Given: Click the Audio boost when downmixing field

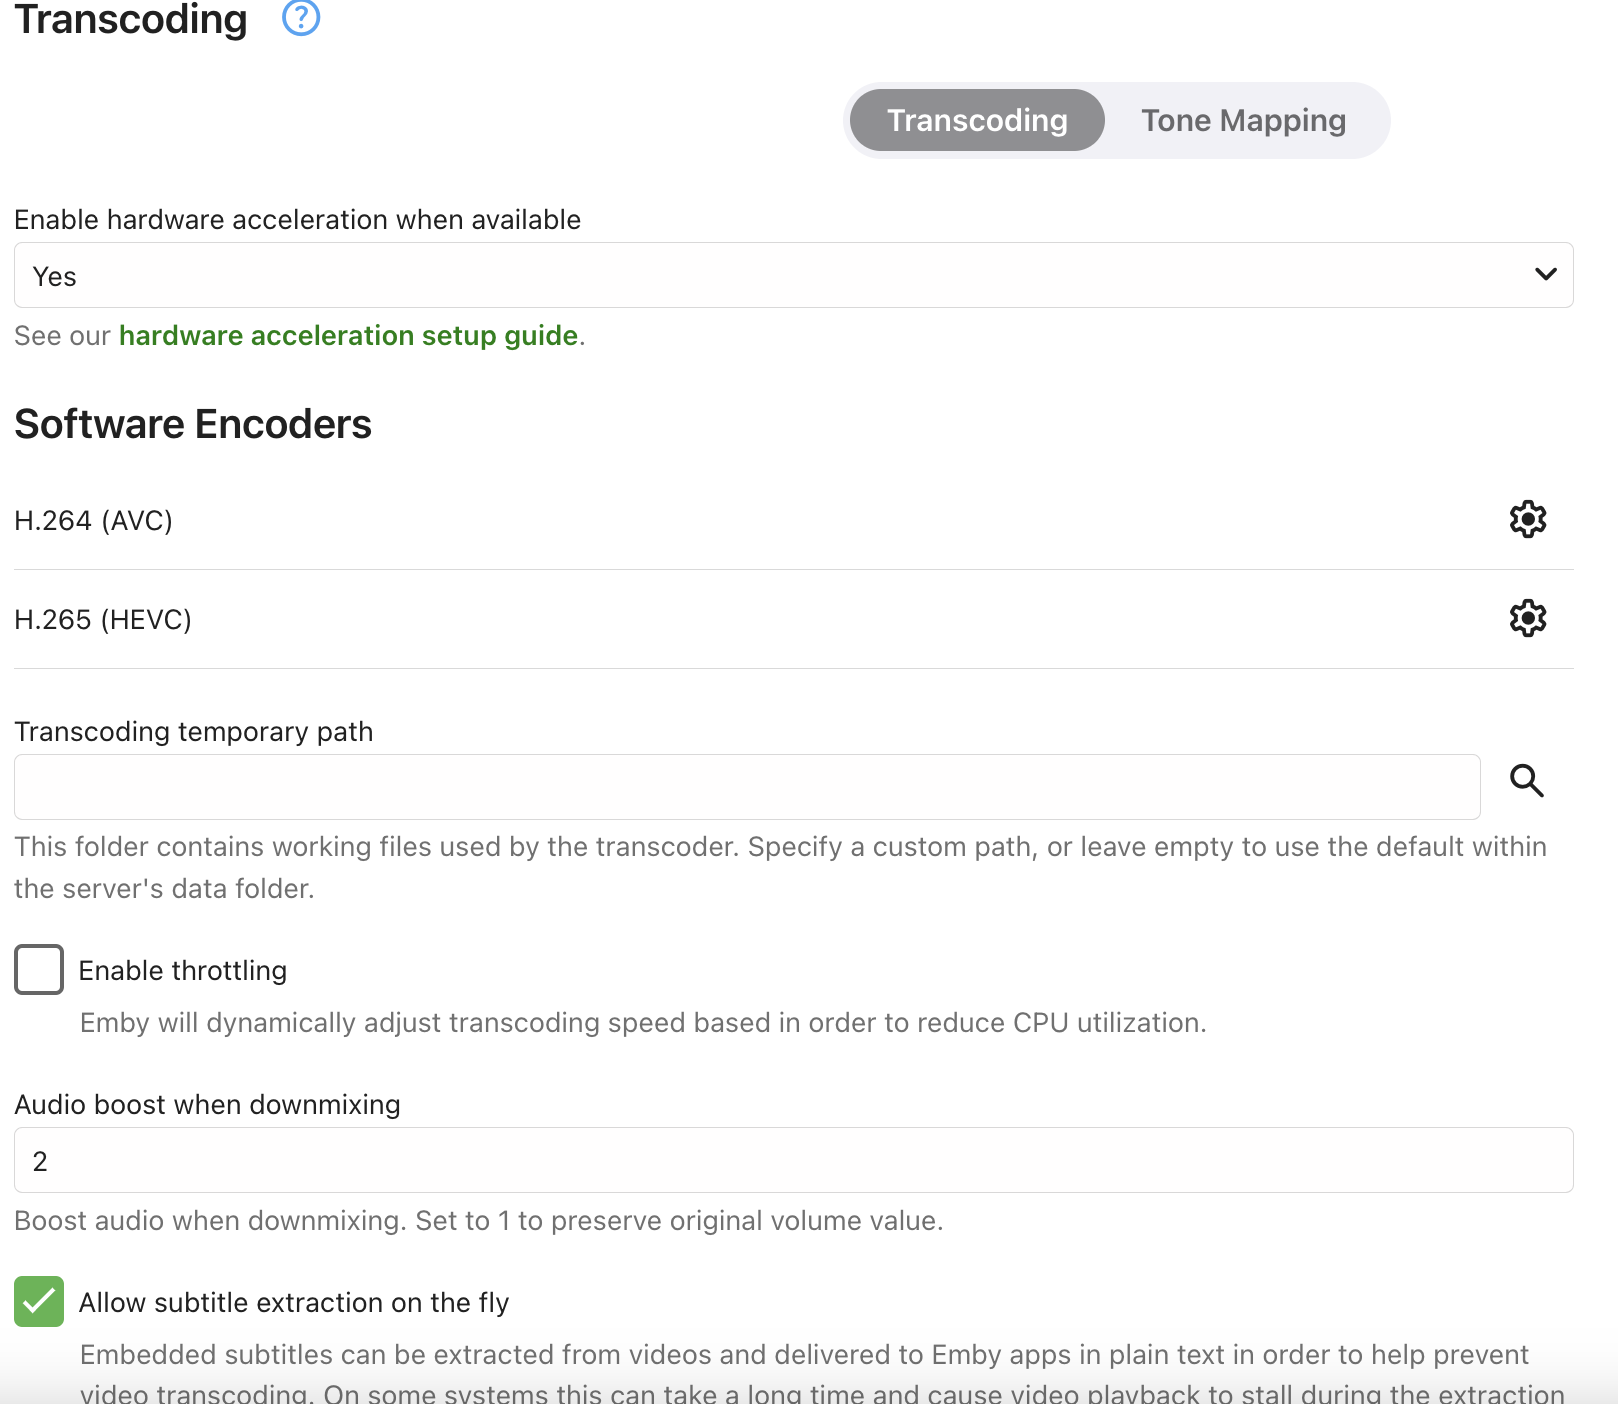Looking at the screenshot, I should pos(793,1161).
